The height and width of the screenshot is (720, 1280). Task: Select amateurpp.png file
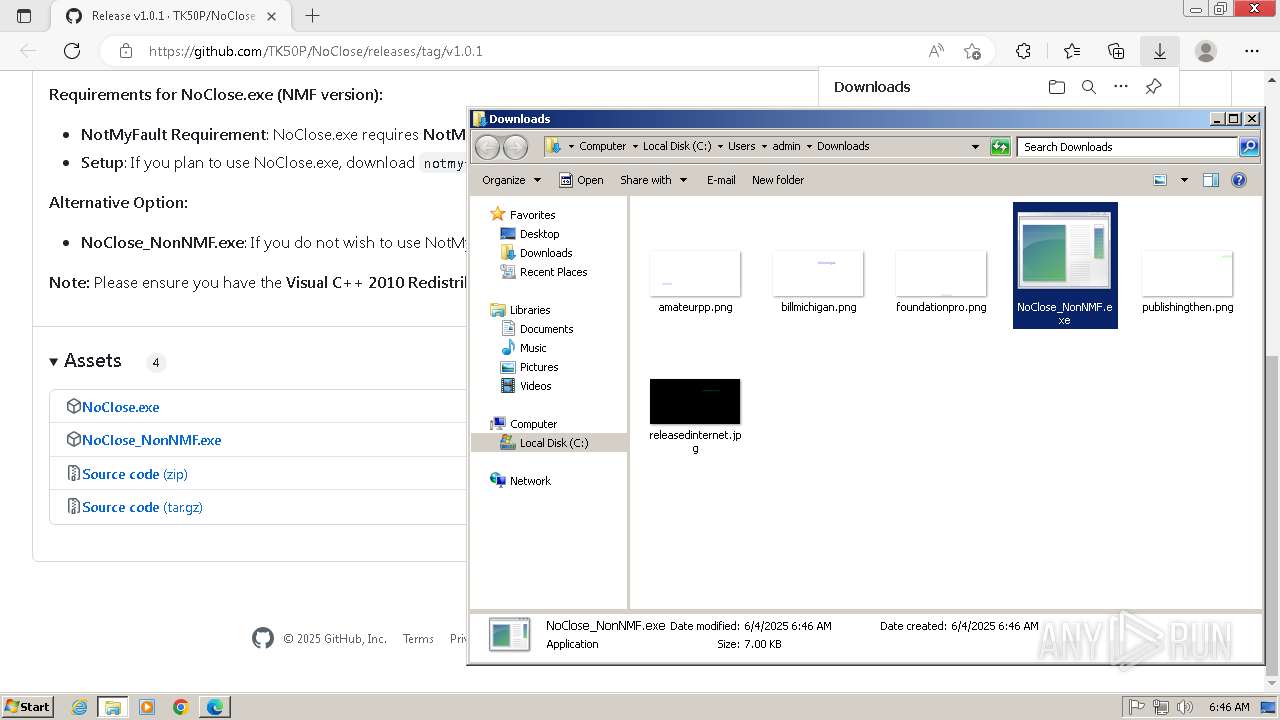click(695, 283)
